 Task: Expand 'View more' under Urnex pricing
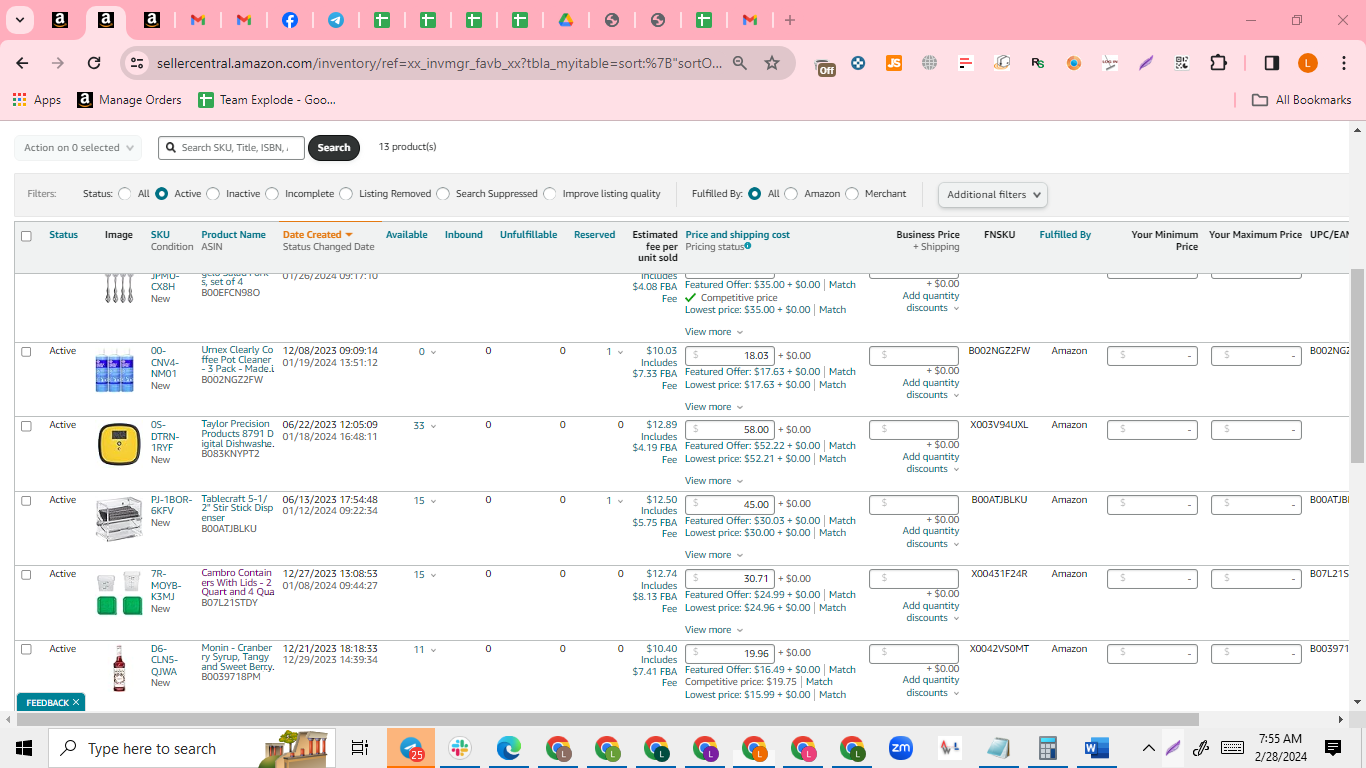[714, 407]
